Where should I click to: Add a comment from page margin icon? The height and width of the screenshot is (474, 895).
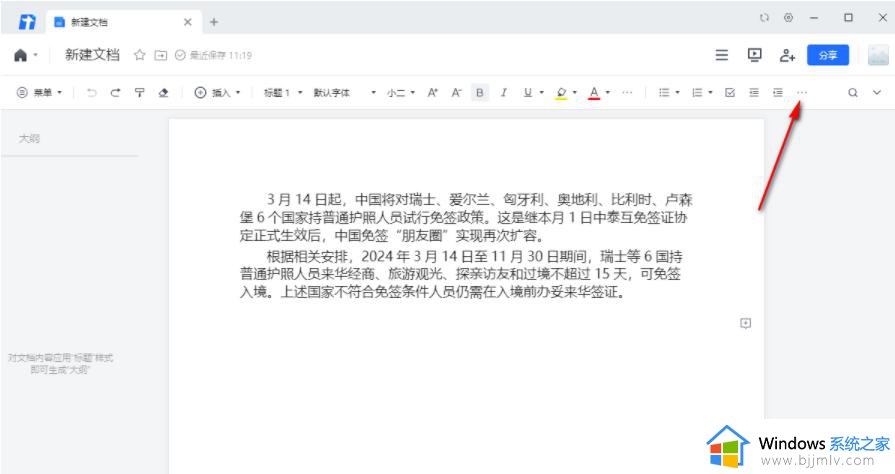pos(745,323)
